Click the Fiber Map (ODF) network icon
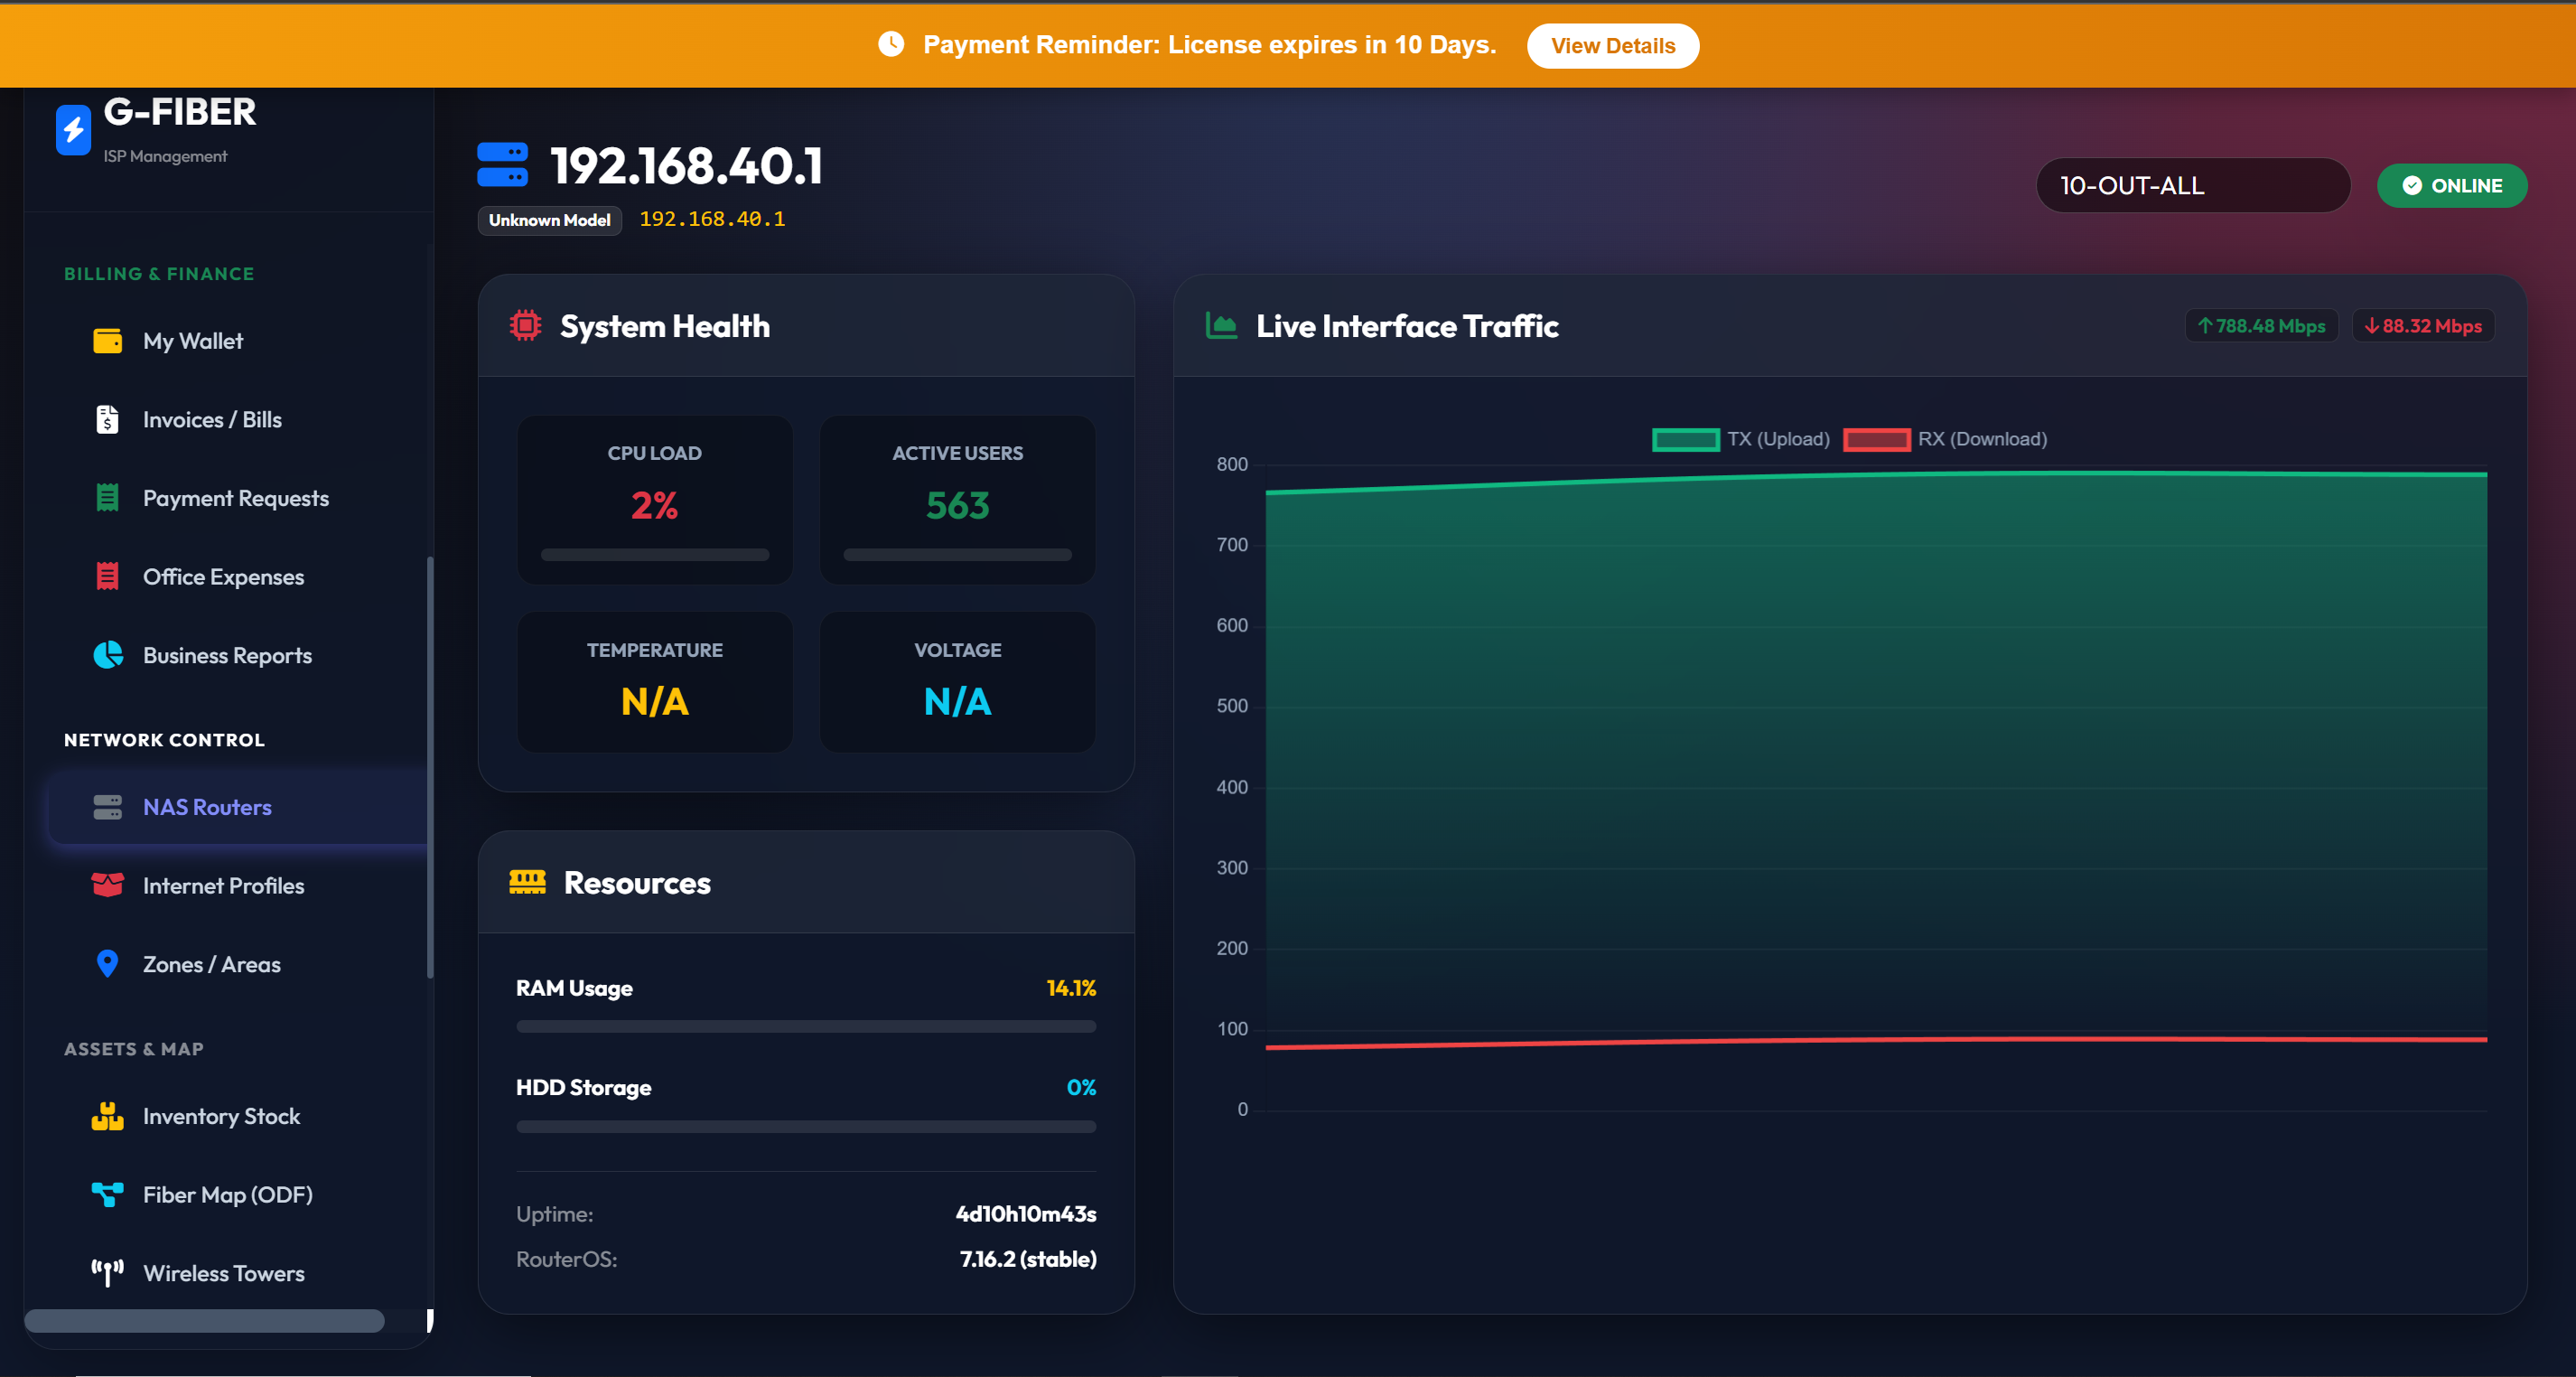 (107, 1194)
